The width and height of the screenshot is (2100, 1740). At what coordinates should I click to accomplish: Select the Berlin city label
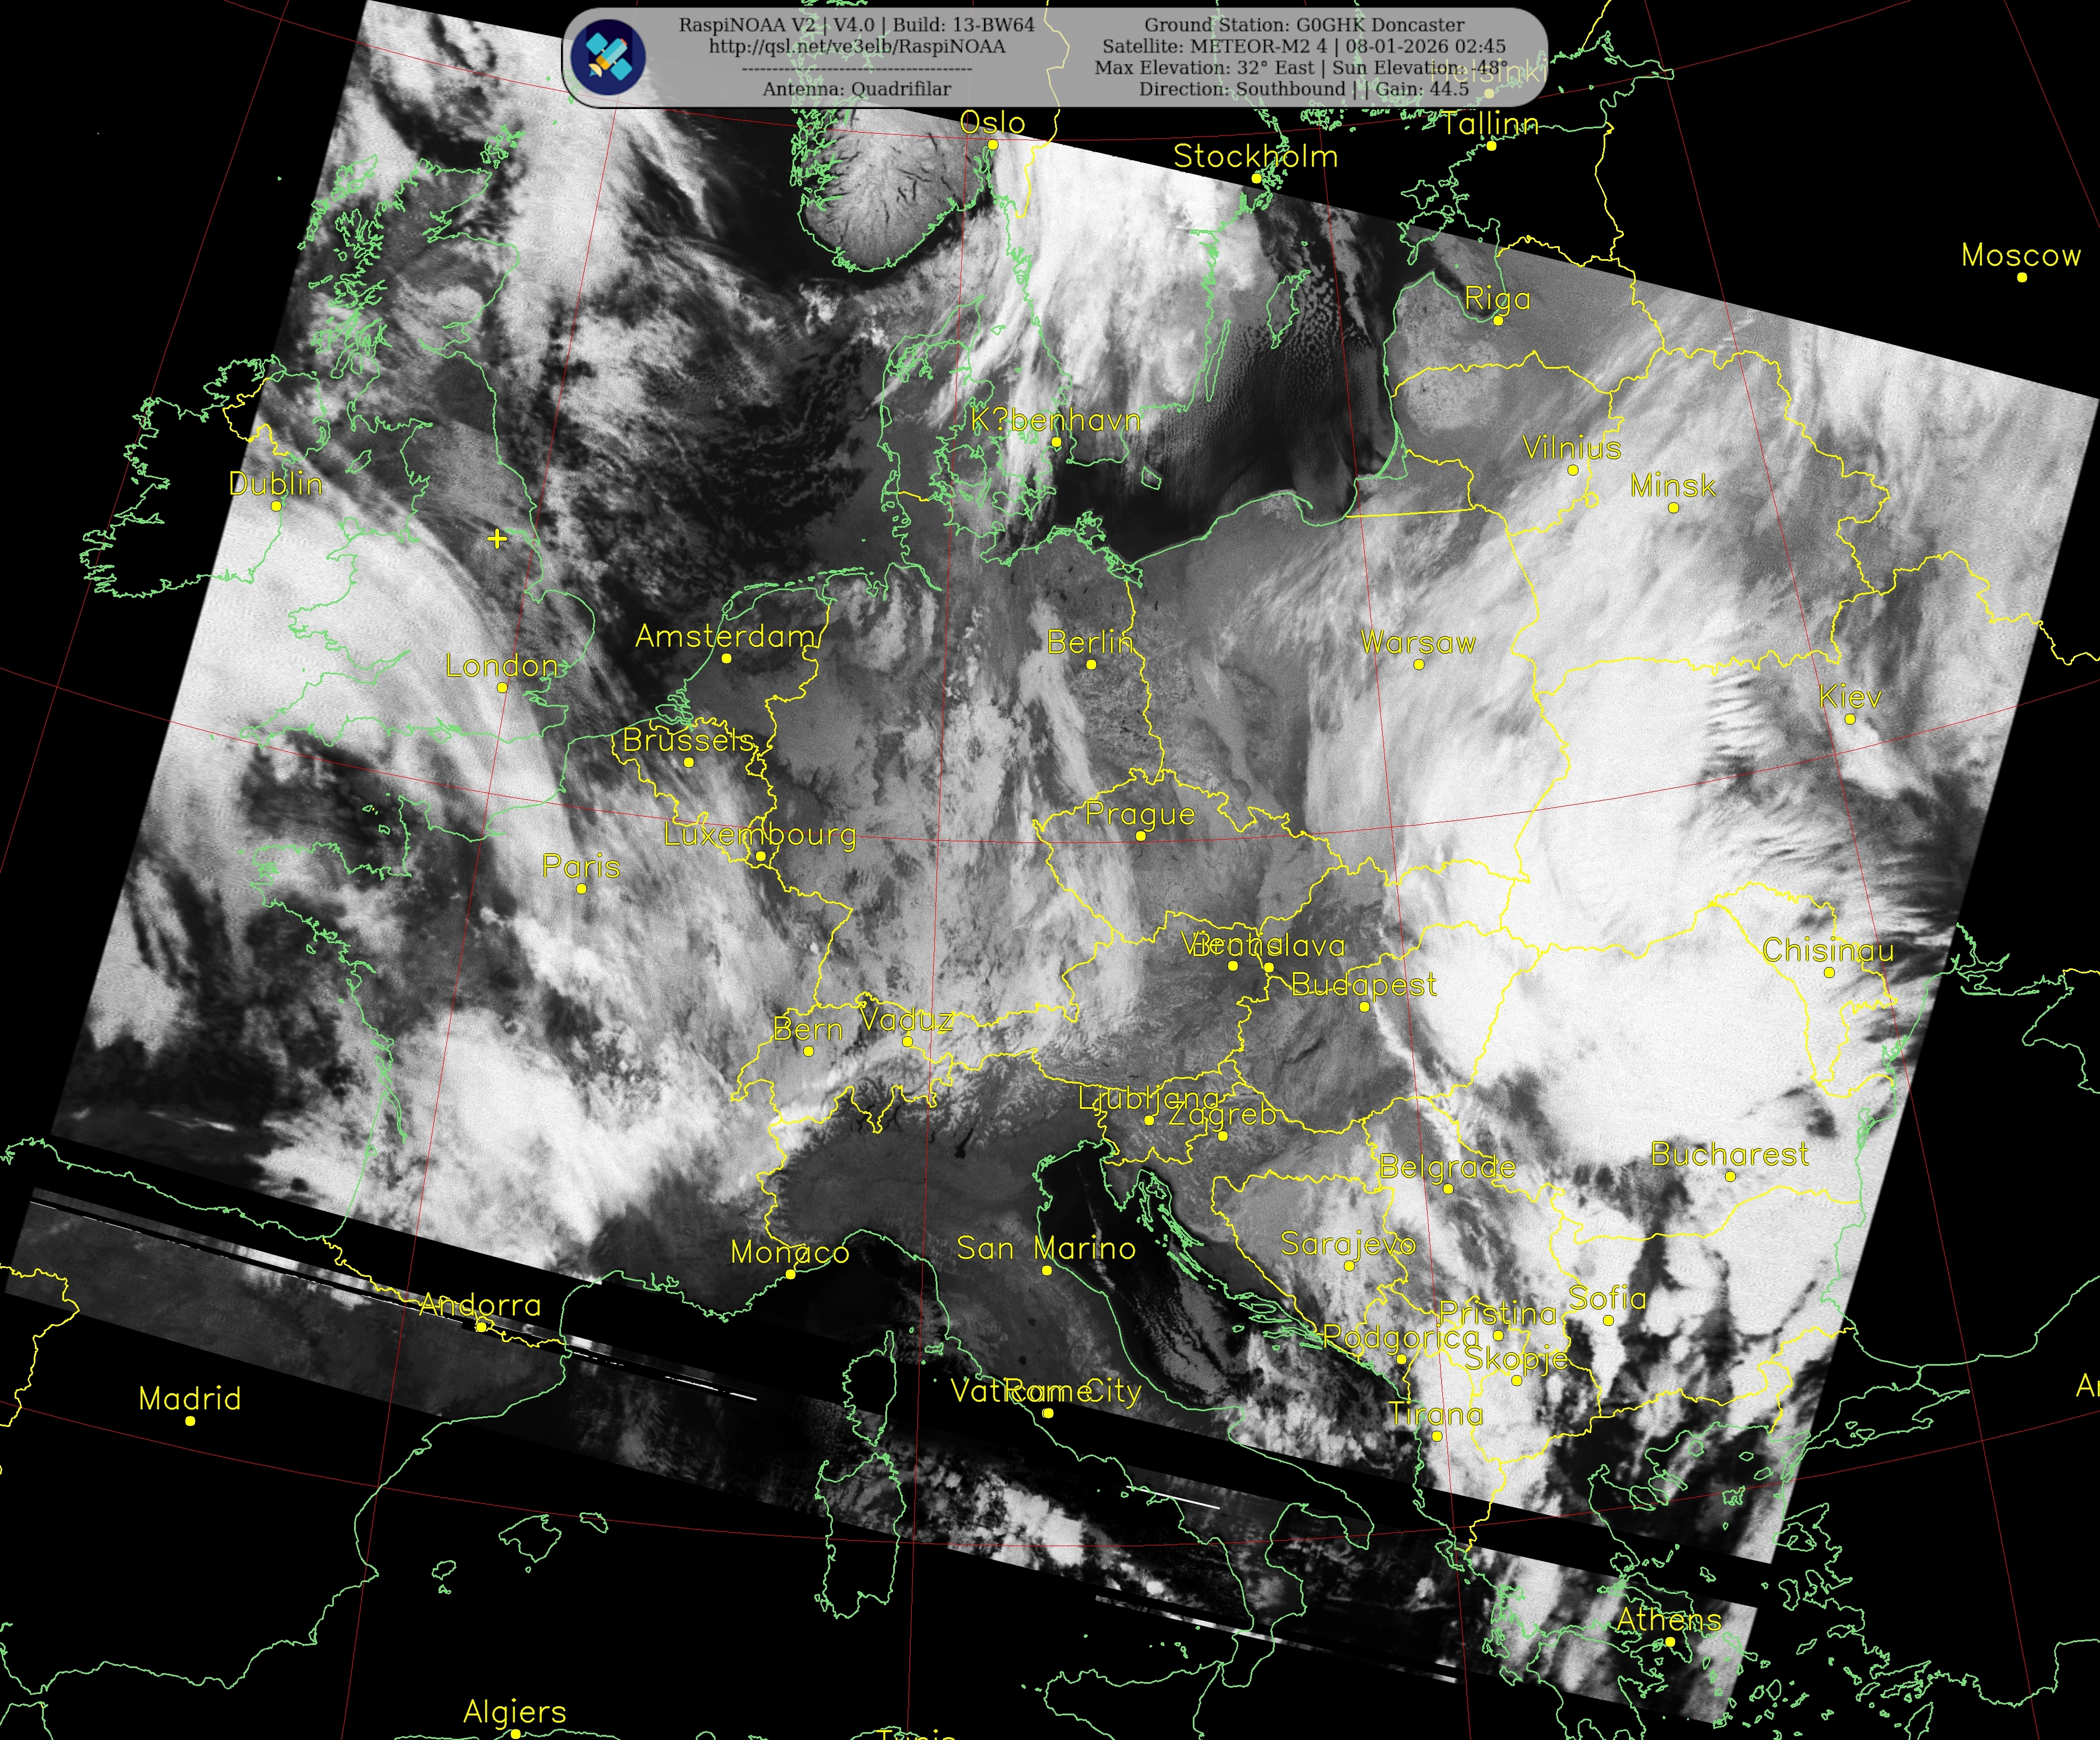pos(1090,642)
